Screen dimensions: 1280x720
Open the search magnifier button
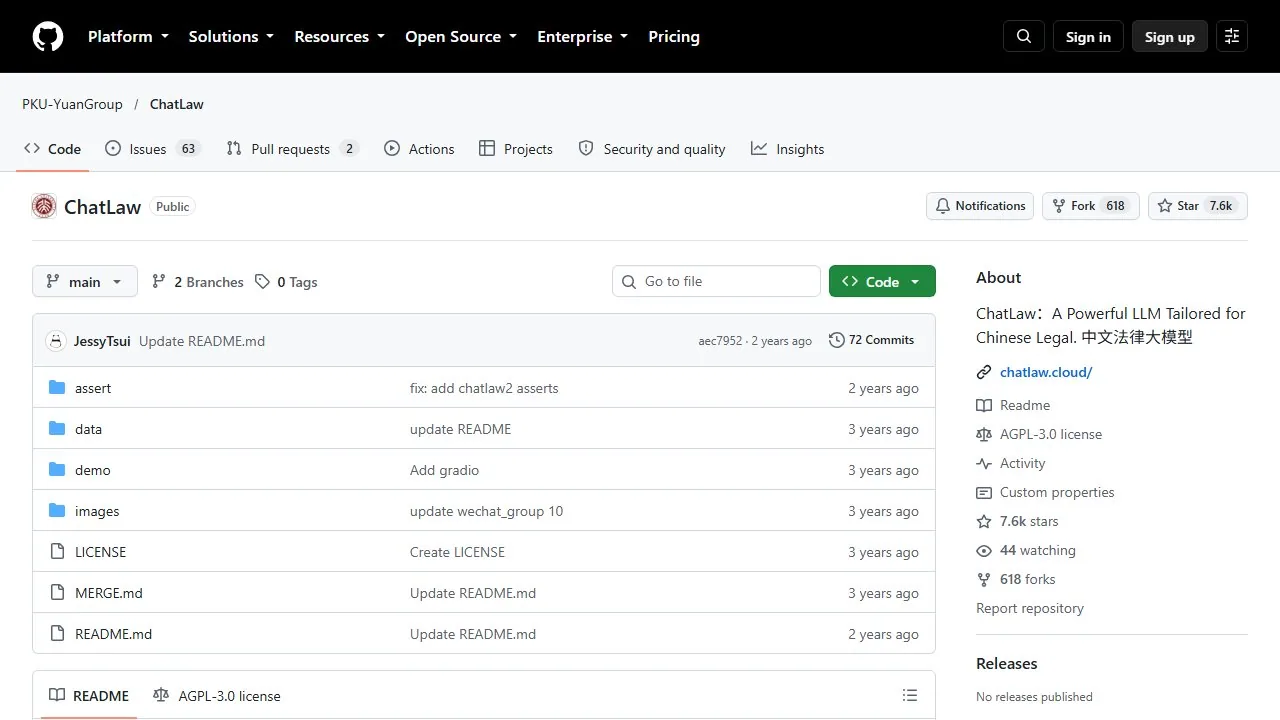point(1024,37)
